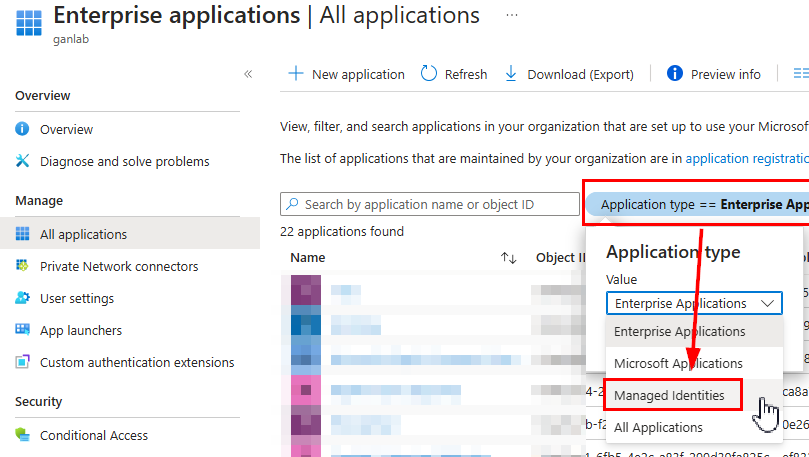Viewport: 809px width, 457px height.
Task: Click the Custom authentication extensions icon
Action: (22, 362)
